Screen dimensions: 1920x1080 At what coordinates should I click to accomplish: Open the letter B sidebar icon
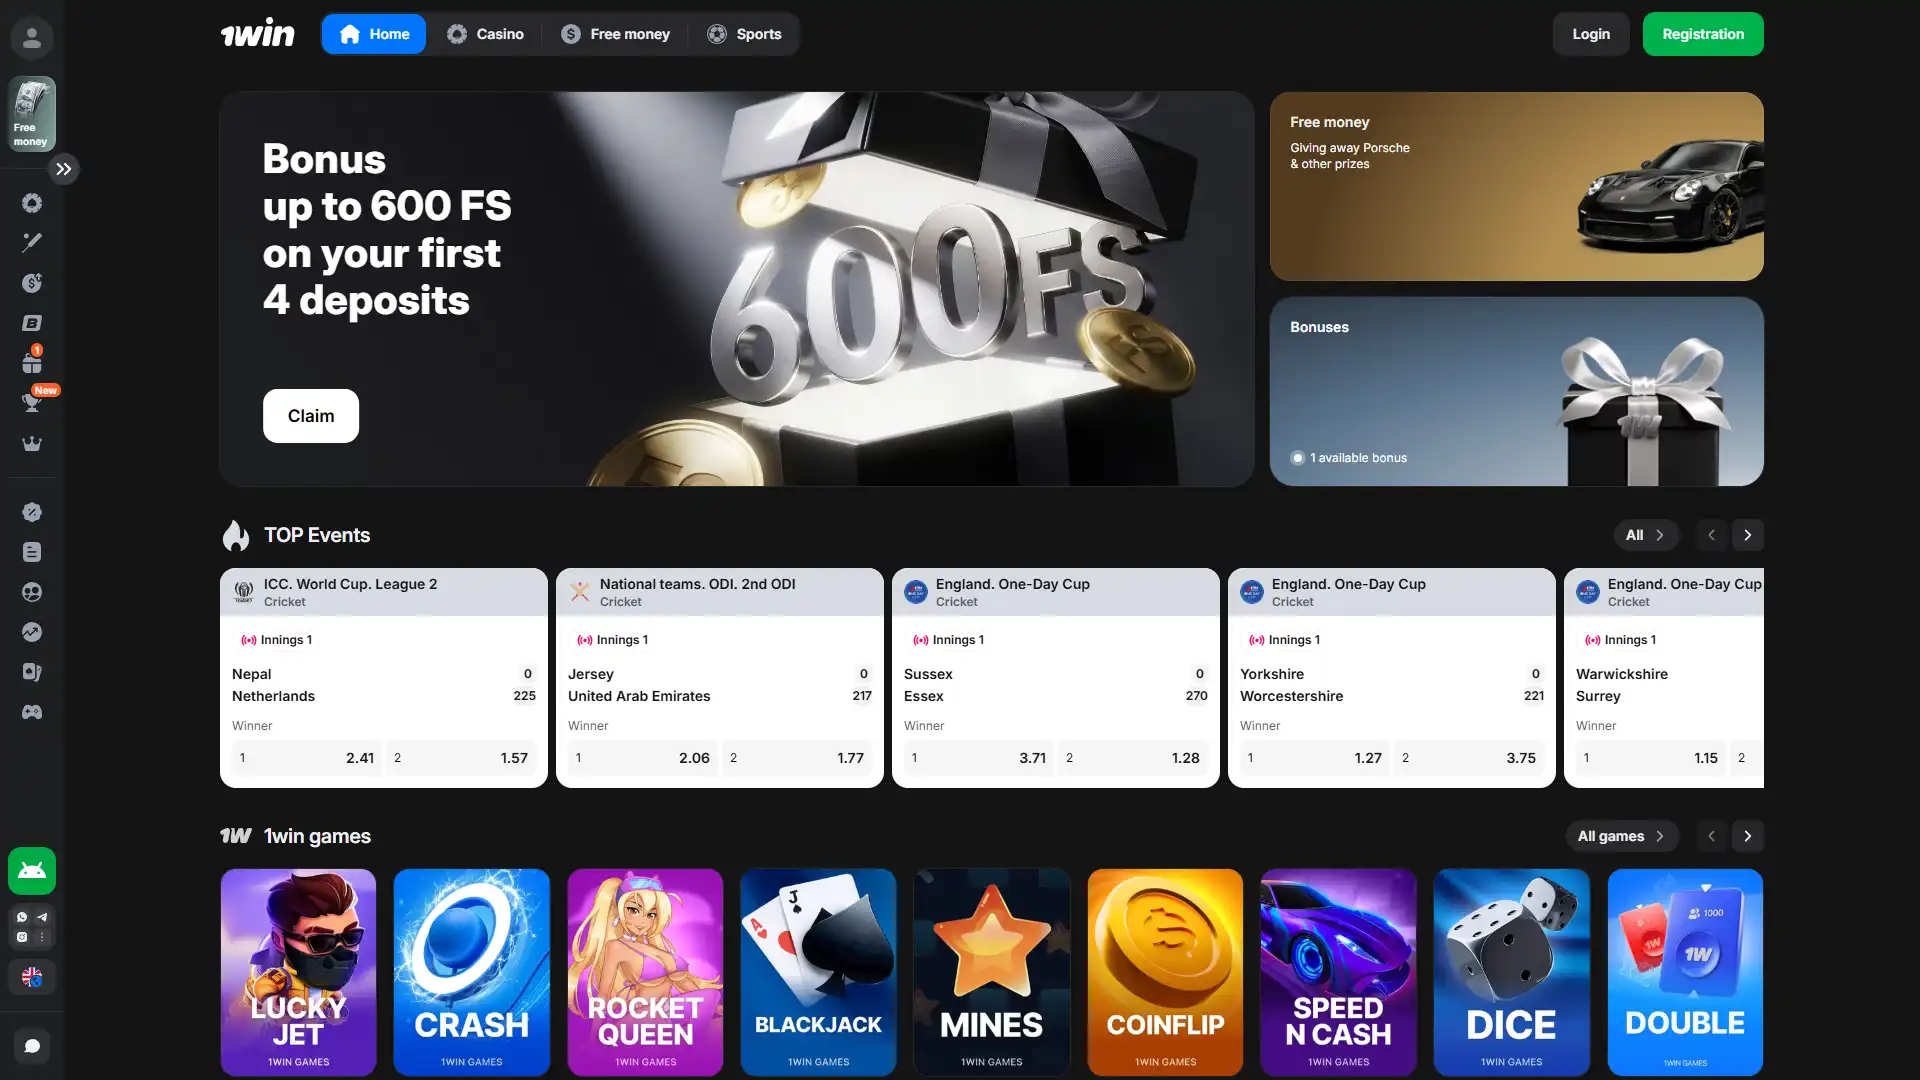click(x=32, y=323)
